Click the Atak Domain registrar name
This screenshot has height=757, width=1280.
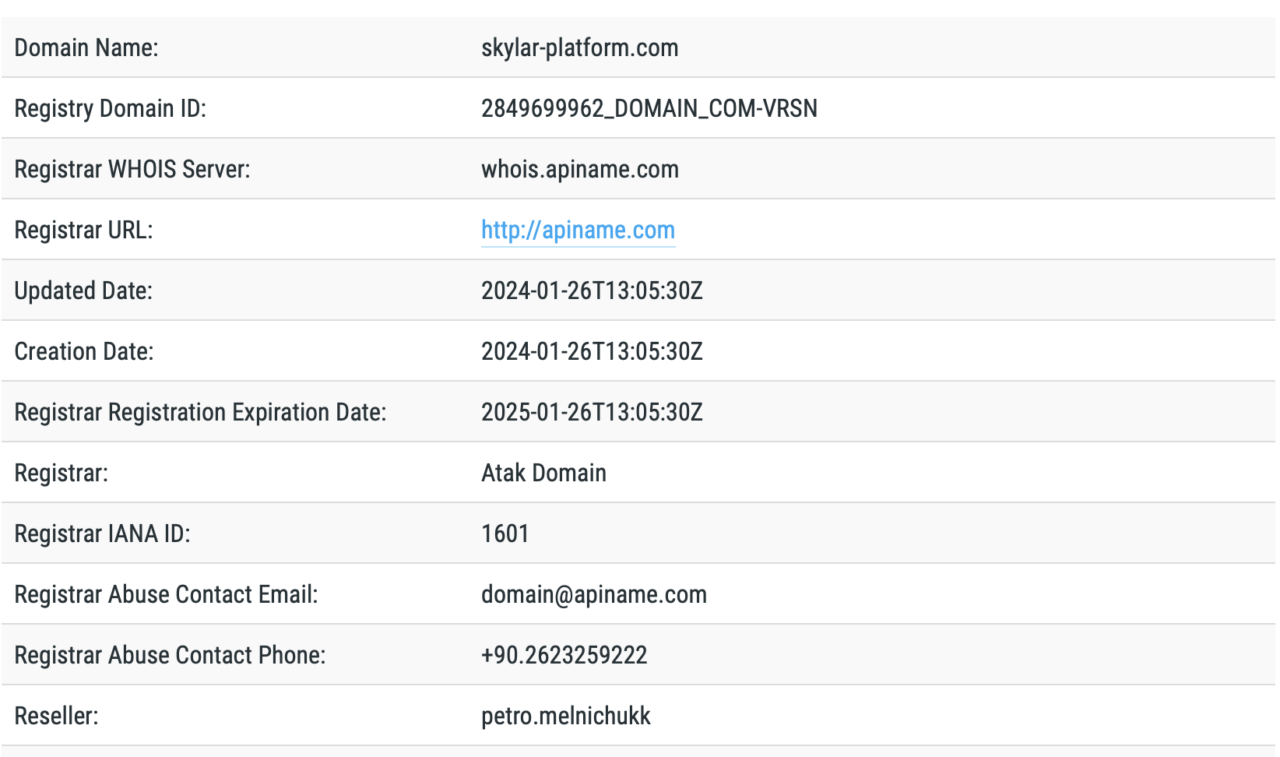[x=544, y=473]
